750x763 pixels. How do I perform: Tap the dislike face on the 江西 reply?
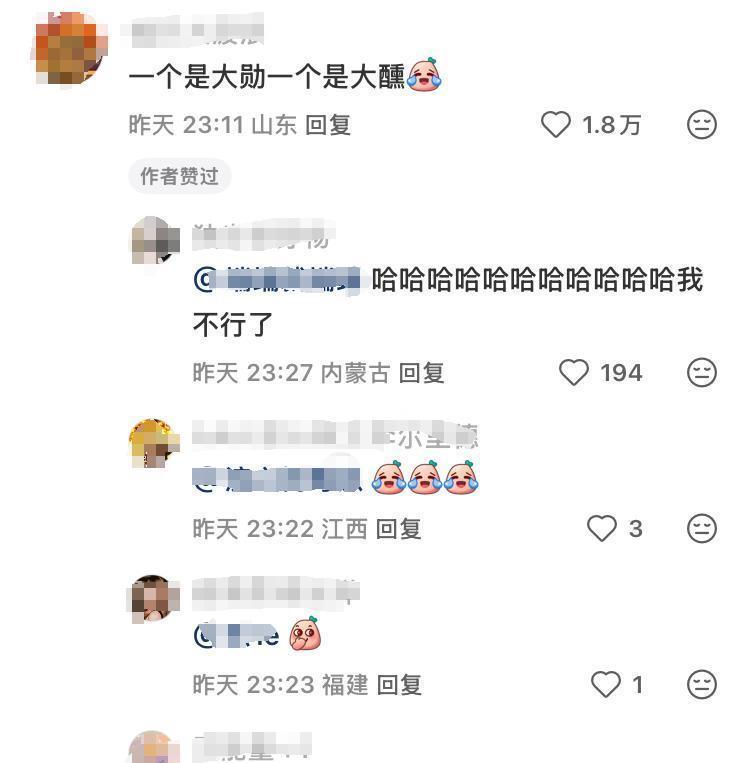pyautogui.click(x=701, y=528)
